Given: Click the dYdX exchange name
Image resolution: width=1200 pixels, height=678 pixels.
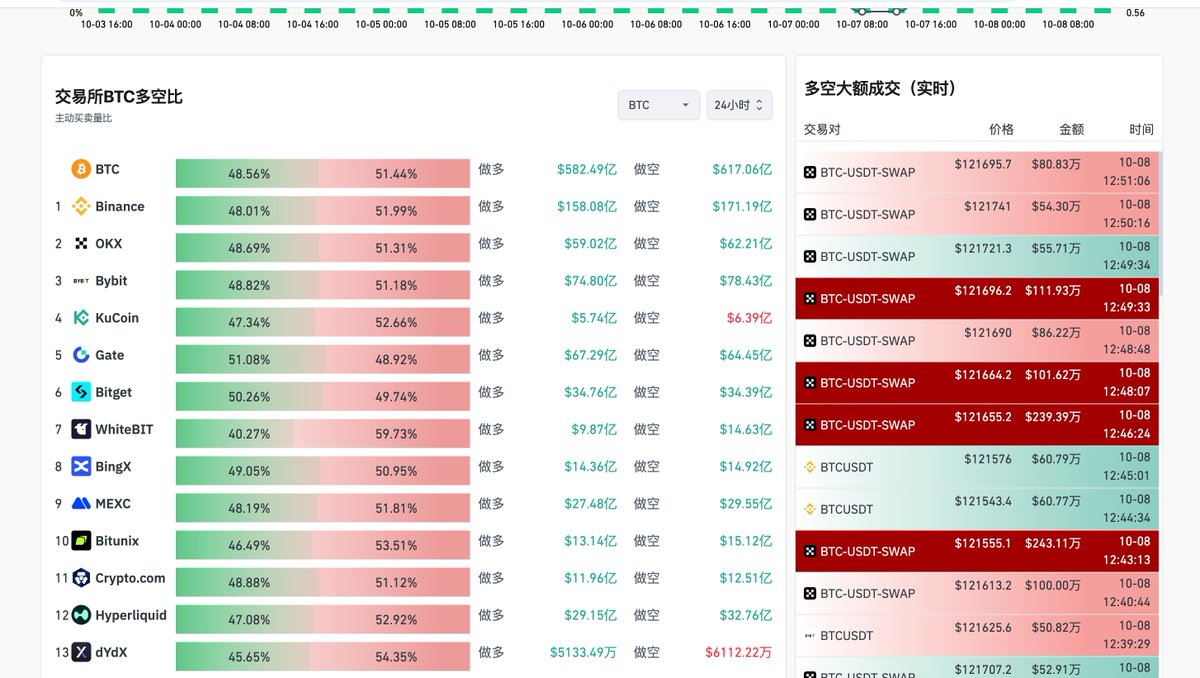Looking at the screenshot, I should (111, 652).
